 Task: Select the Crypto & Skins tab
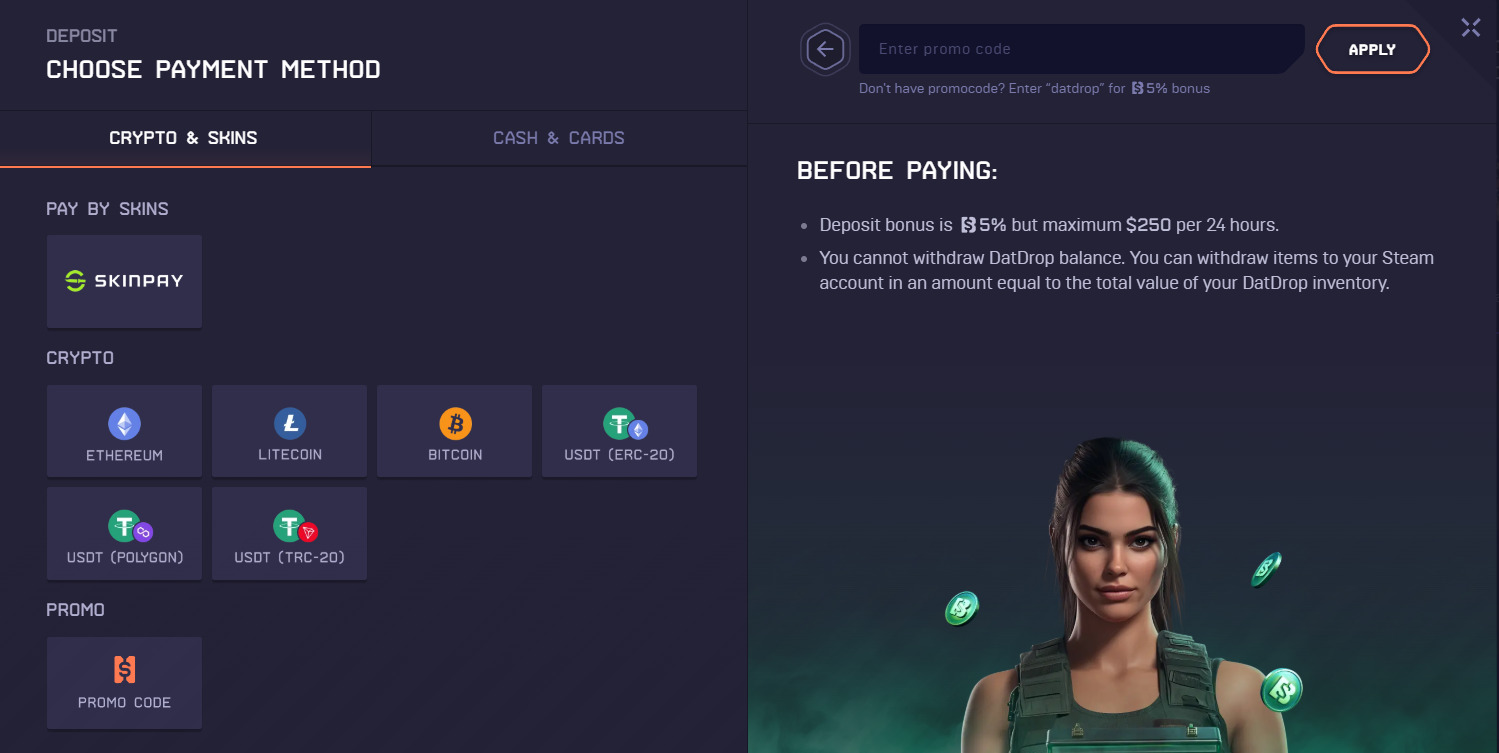(x=184, y=138)
